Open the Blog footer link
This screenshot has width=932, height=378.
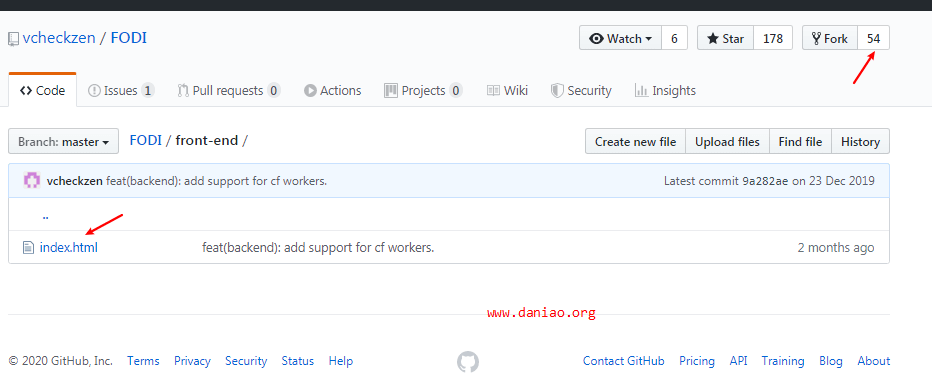830,361
